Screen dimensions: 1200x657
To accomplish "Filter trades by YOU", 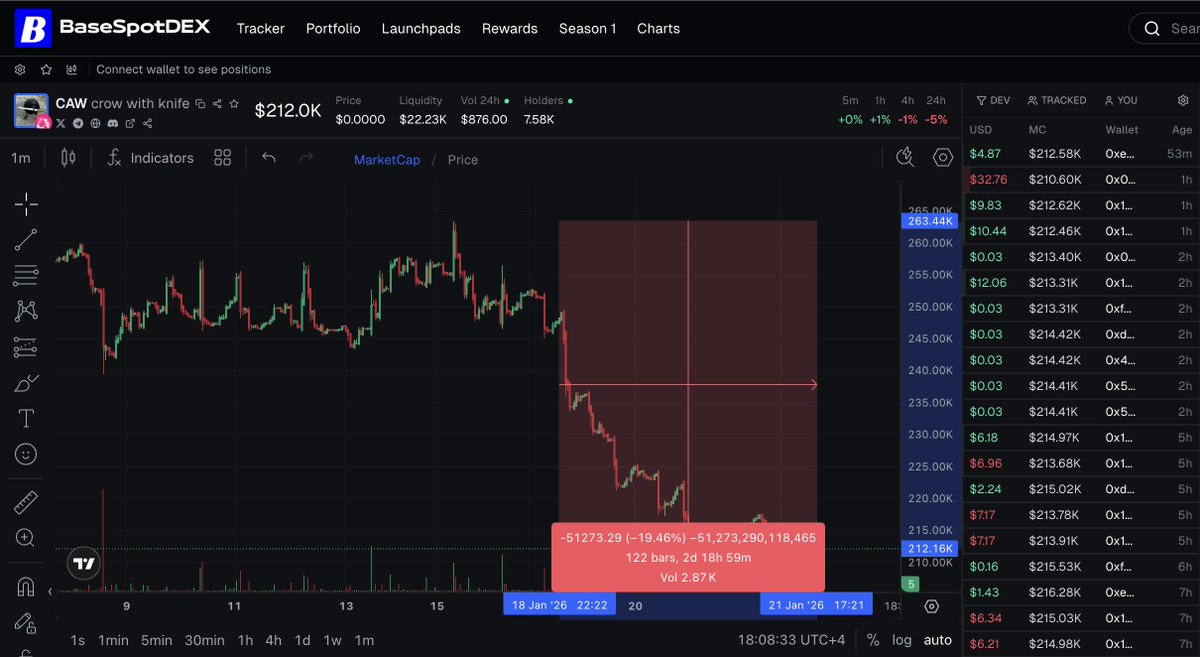I will coord(1121,100).
